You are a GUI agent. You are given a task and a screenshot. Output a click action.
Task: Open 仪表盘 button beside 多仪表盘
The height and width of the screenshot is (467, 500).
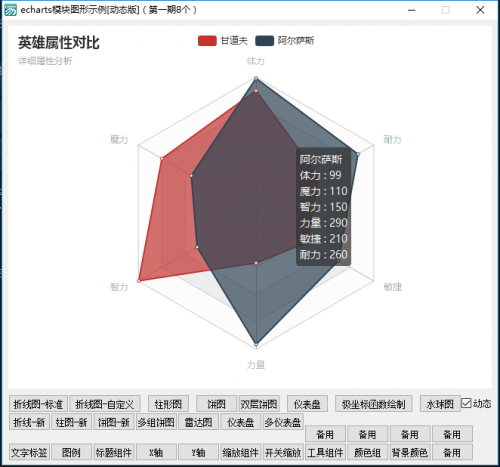click(241, 422)
